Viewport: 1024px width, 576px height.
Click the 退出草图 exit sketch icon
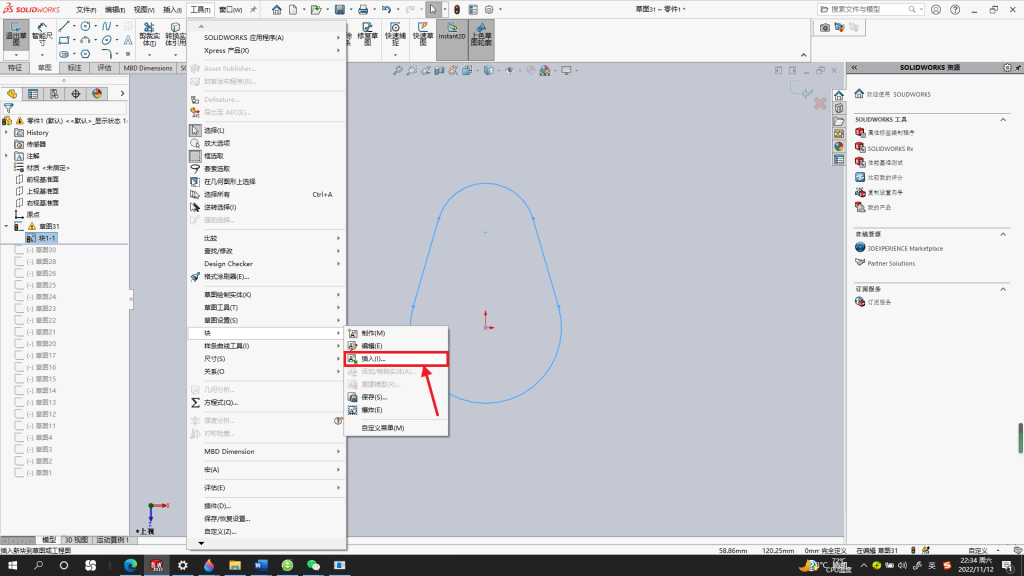point(15,35)
